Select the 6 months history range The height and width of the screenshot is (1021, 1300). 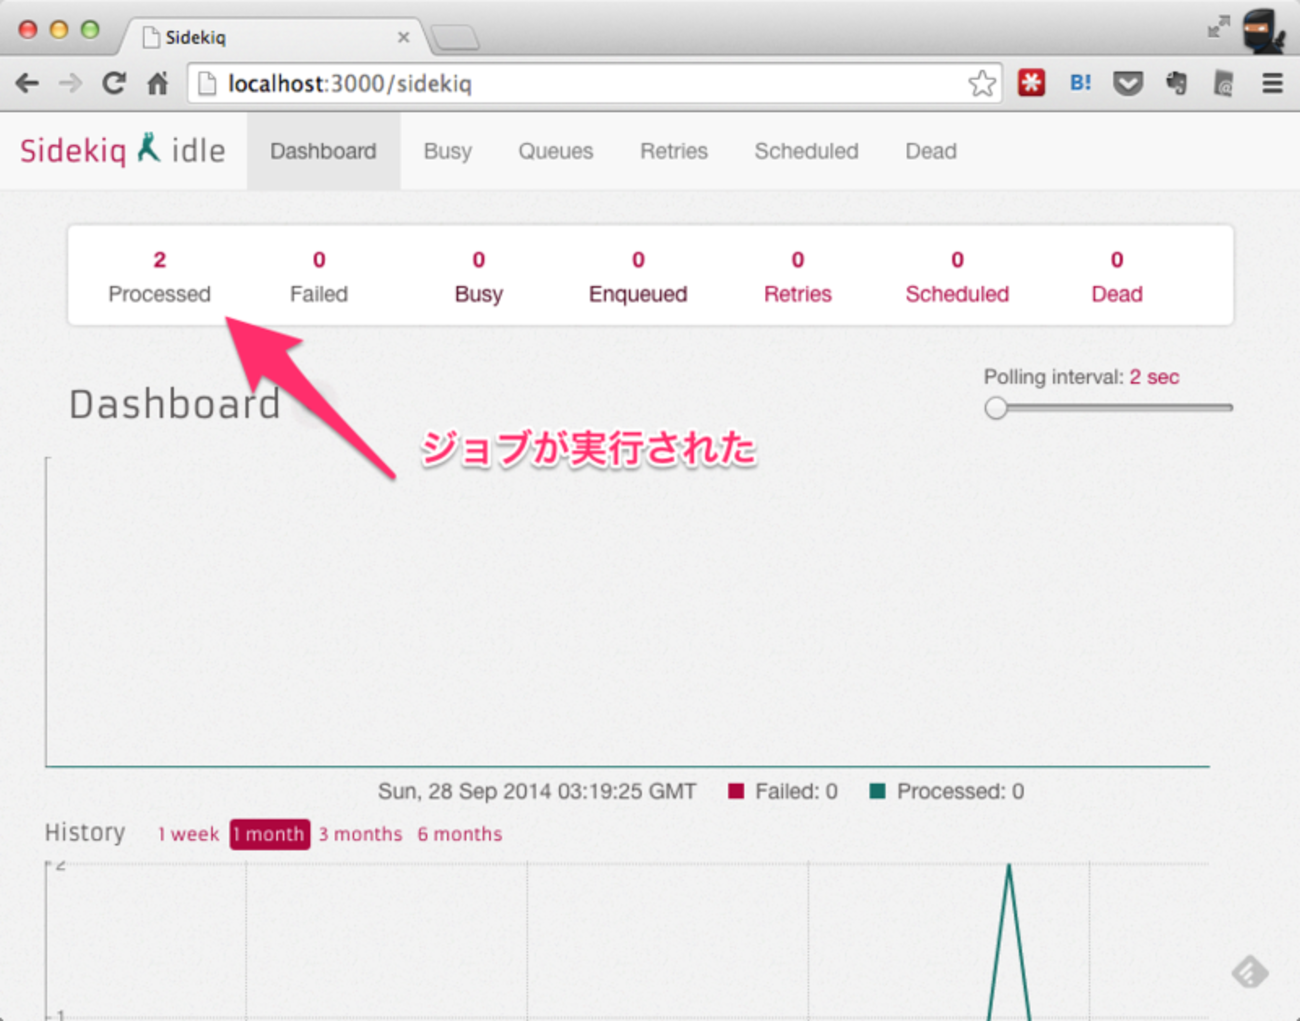460,834
